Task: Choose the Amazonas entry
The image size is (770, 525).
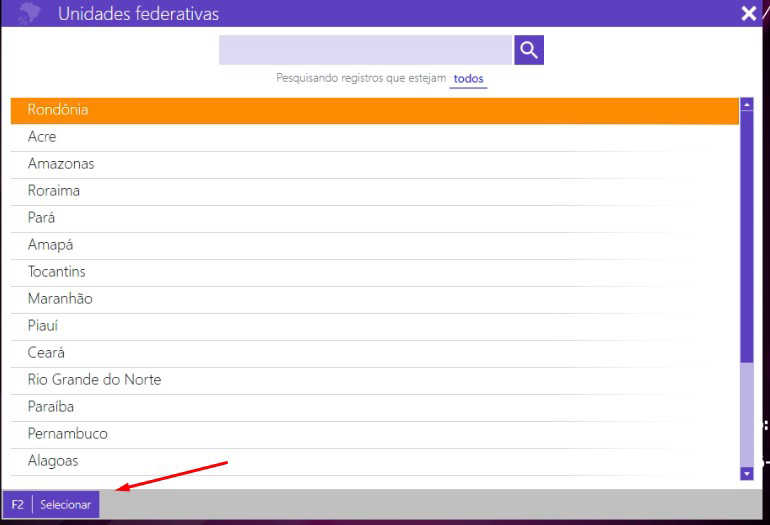Action: click(x=375, y=164)
